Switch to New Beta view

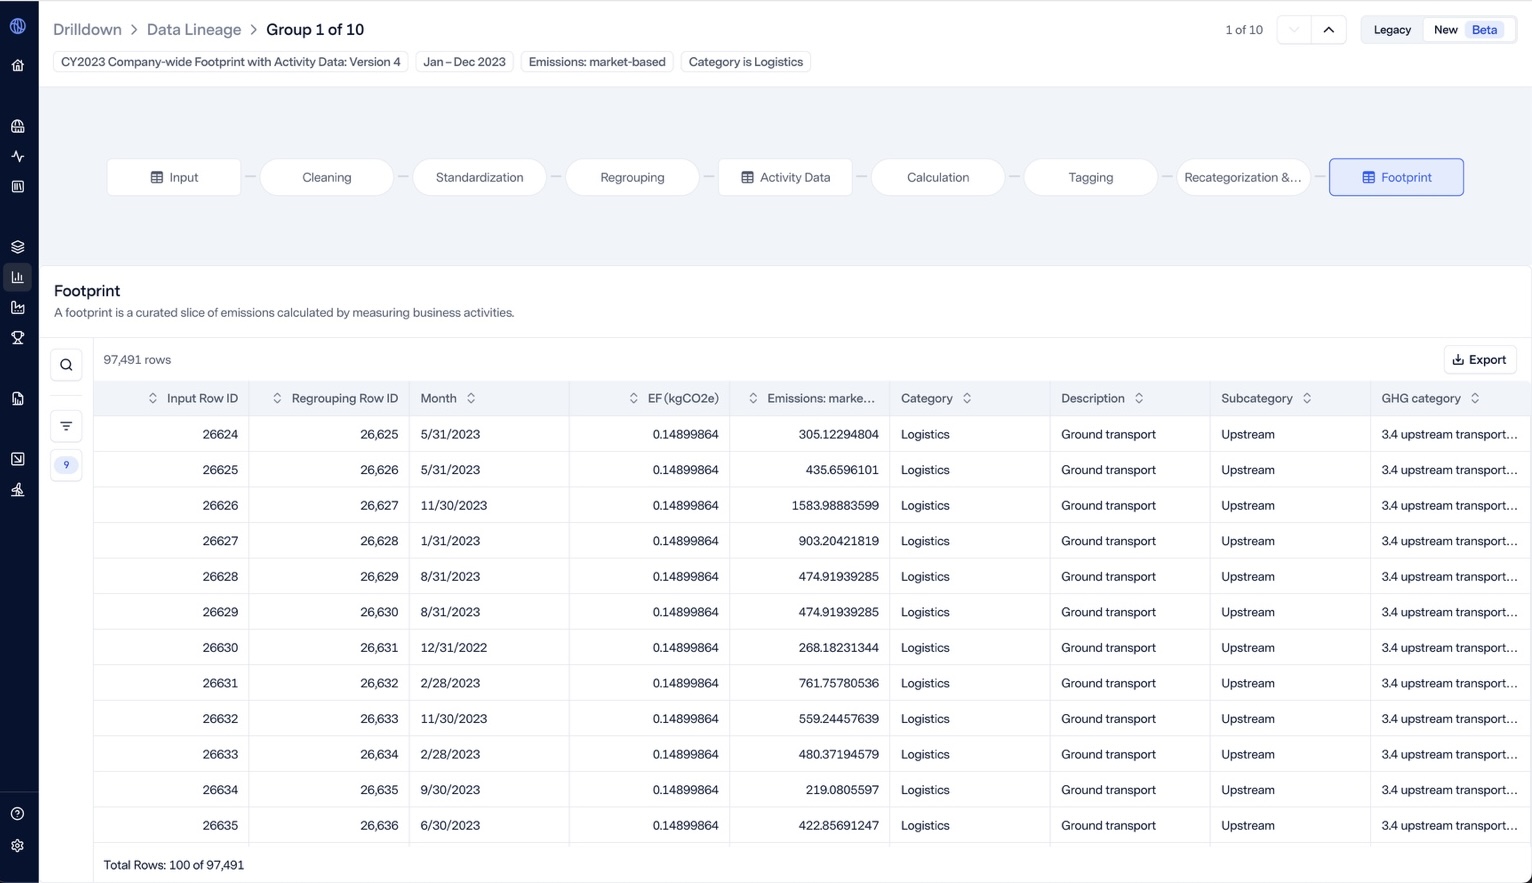pyautogui.click(x=1467, y=30)
